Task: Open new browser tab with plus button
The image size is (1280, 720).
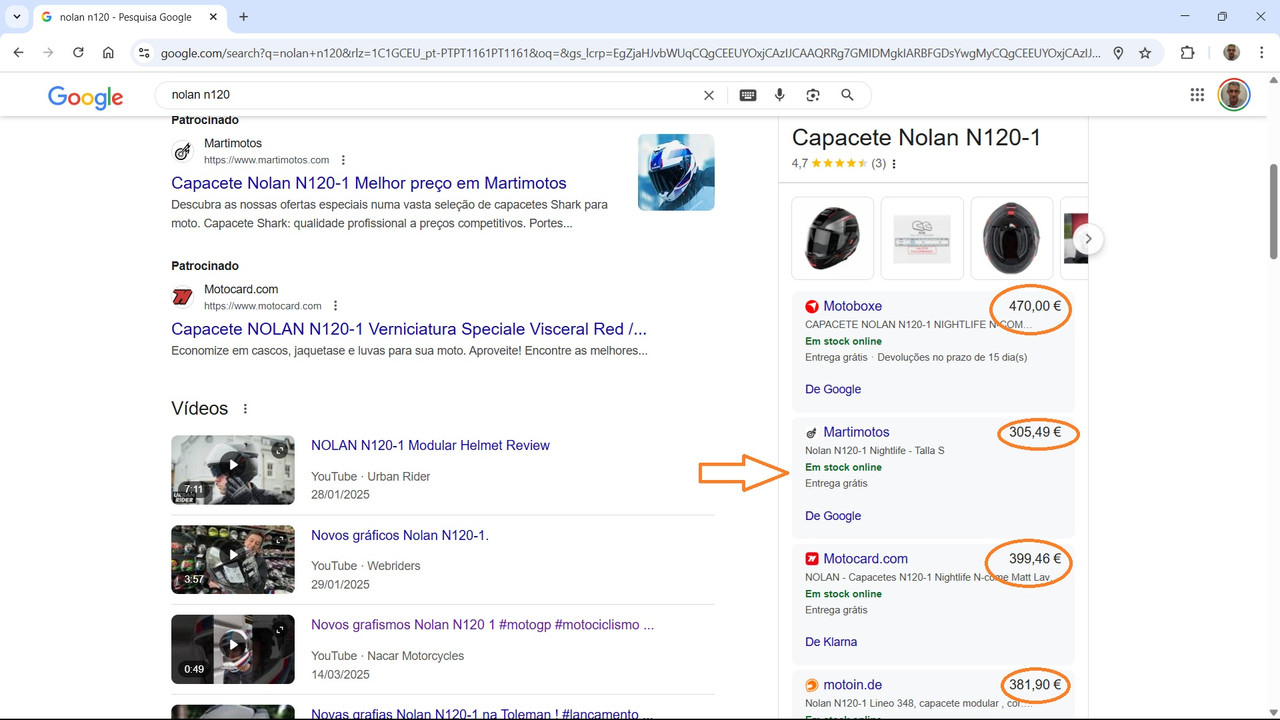Action: tap(243, 17)
